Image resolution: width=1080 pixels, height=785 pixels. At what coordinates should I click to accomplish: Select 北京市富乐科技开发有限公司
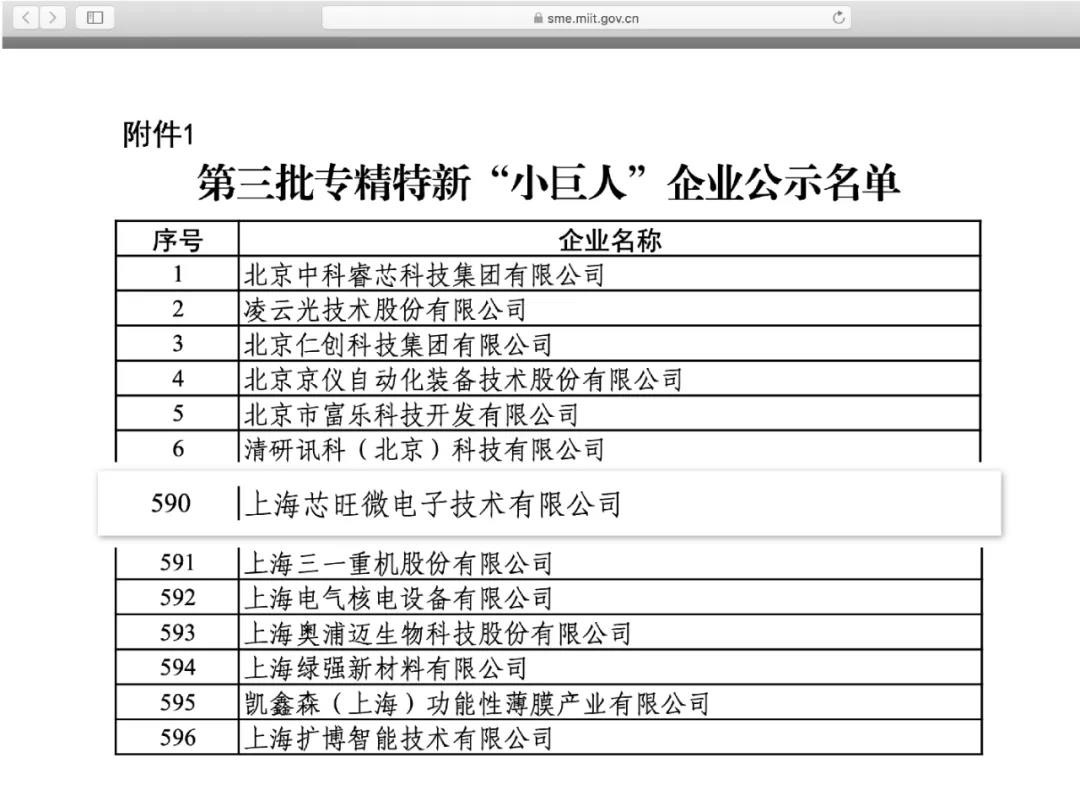click(411, 415)
